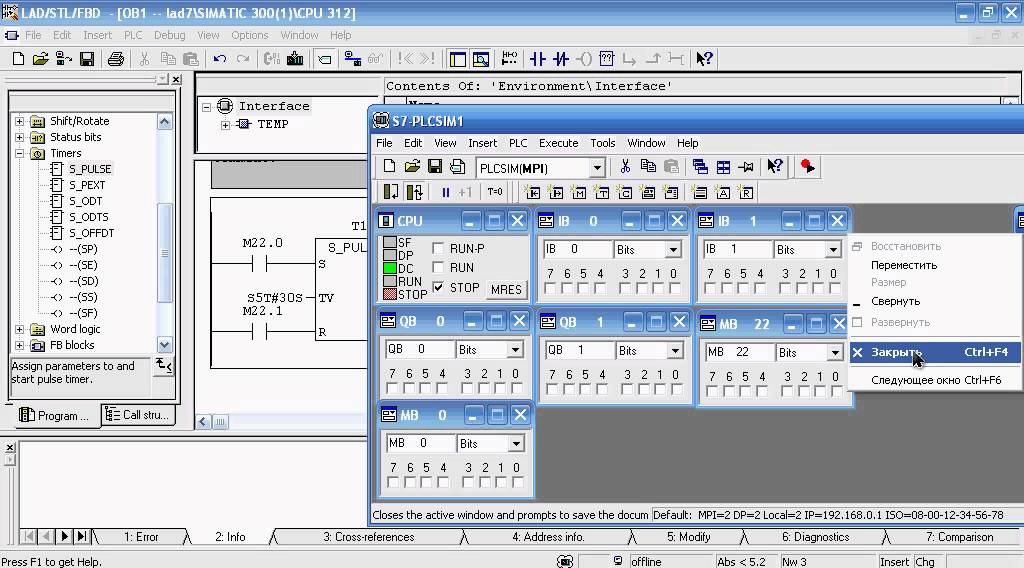Tile windows icon in PLCSIM toolbar

click(723, 167)
